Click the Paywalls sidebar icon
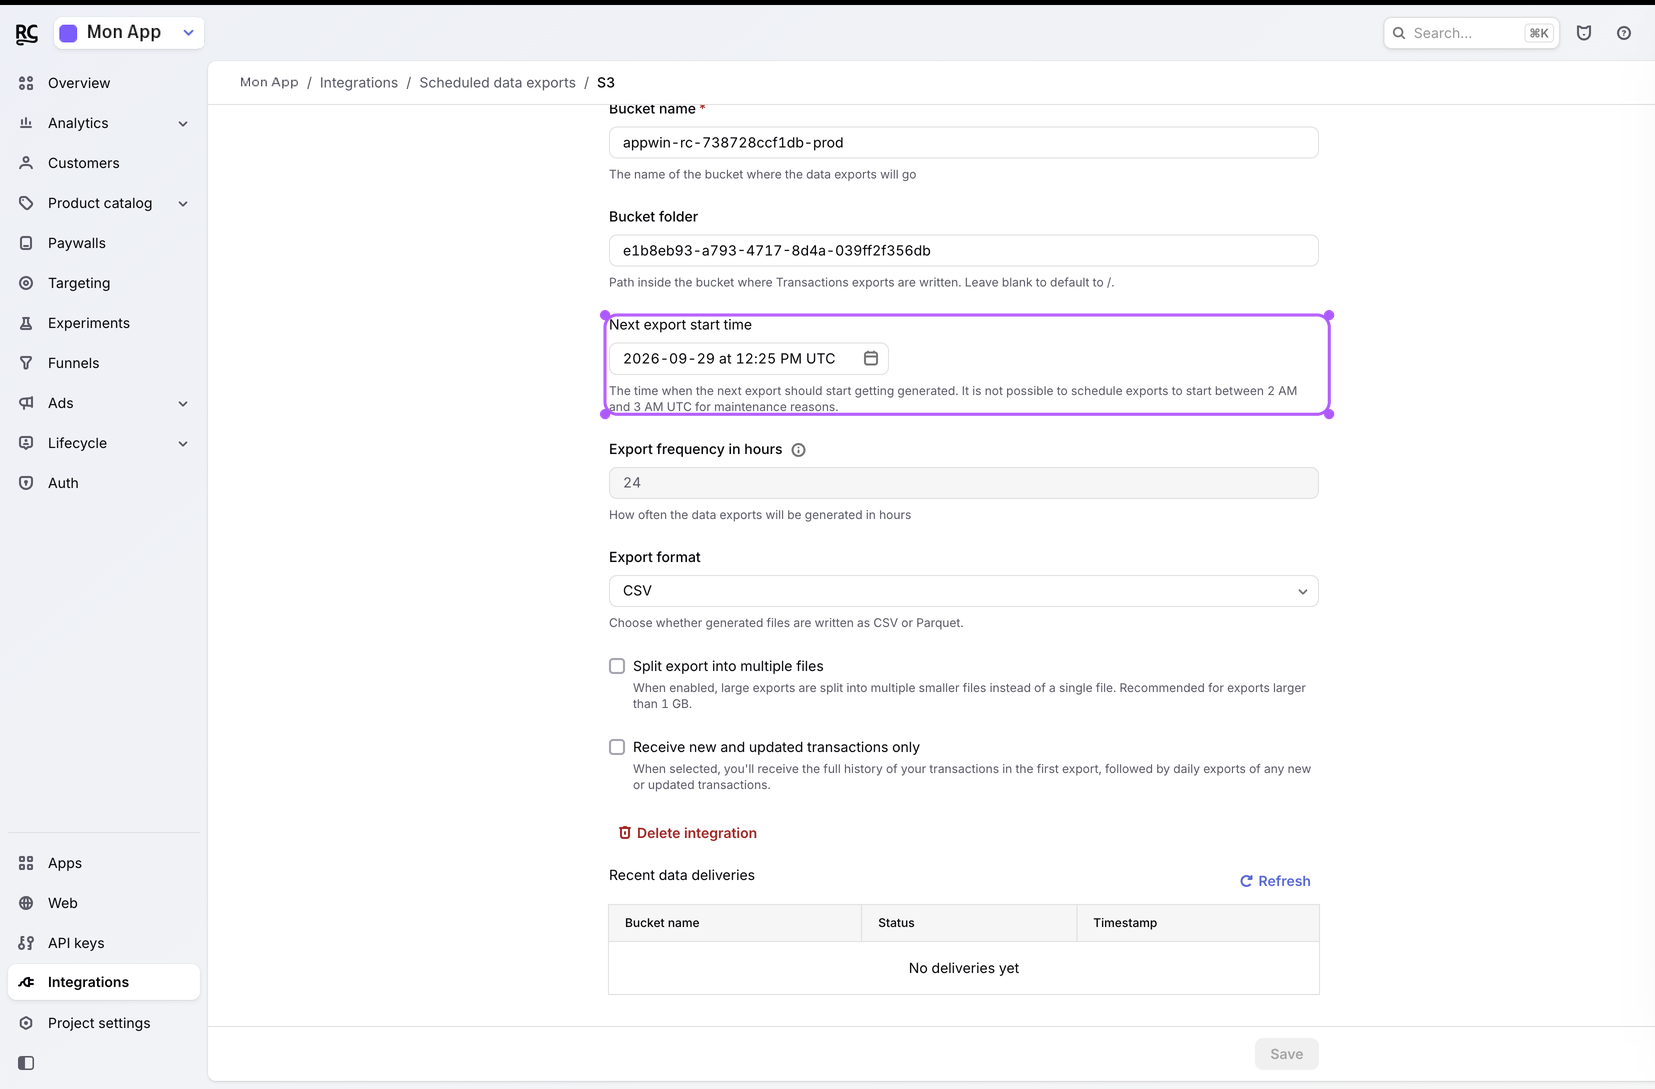The width and height of the screenshot is (1655, 1089). pyautogui.click(x=26, y=243)
